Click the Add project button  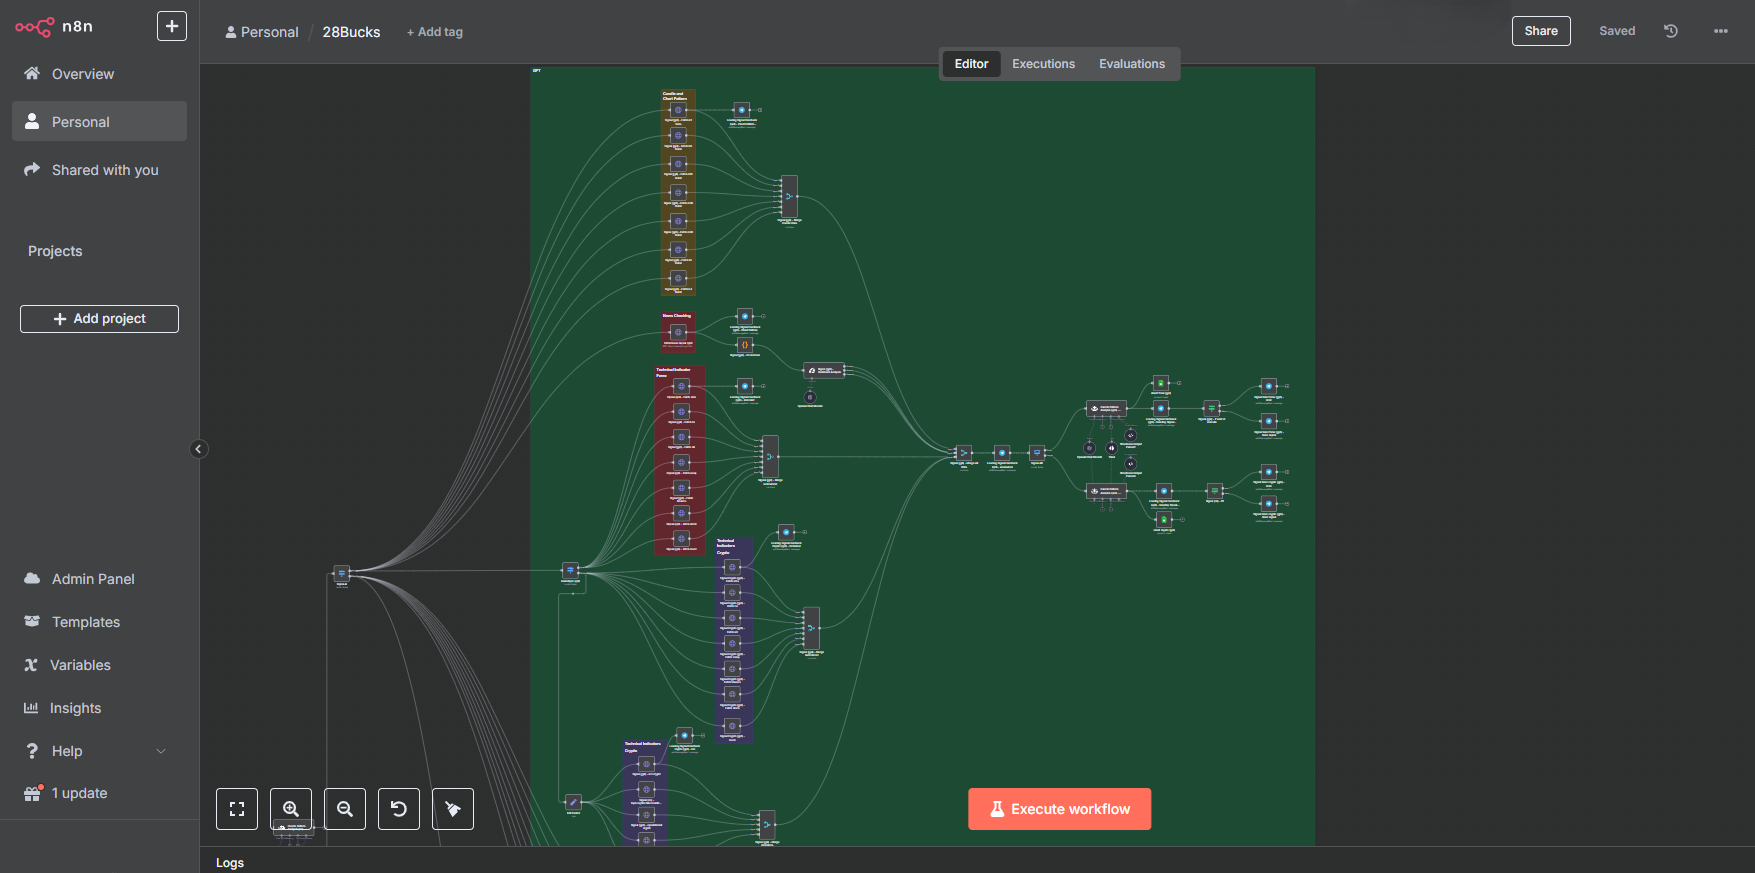coord(99,319)
